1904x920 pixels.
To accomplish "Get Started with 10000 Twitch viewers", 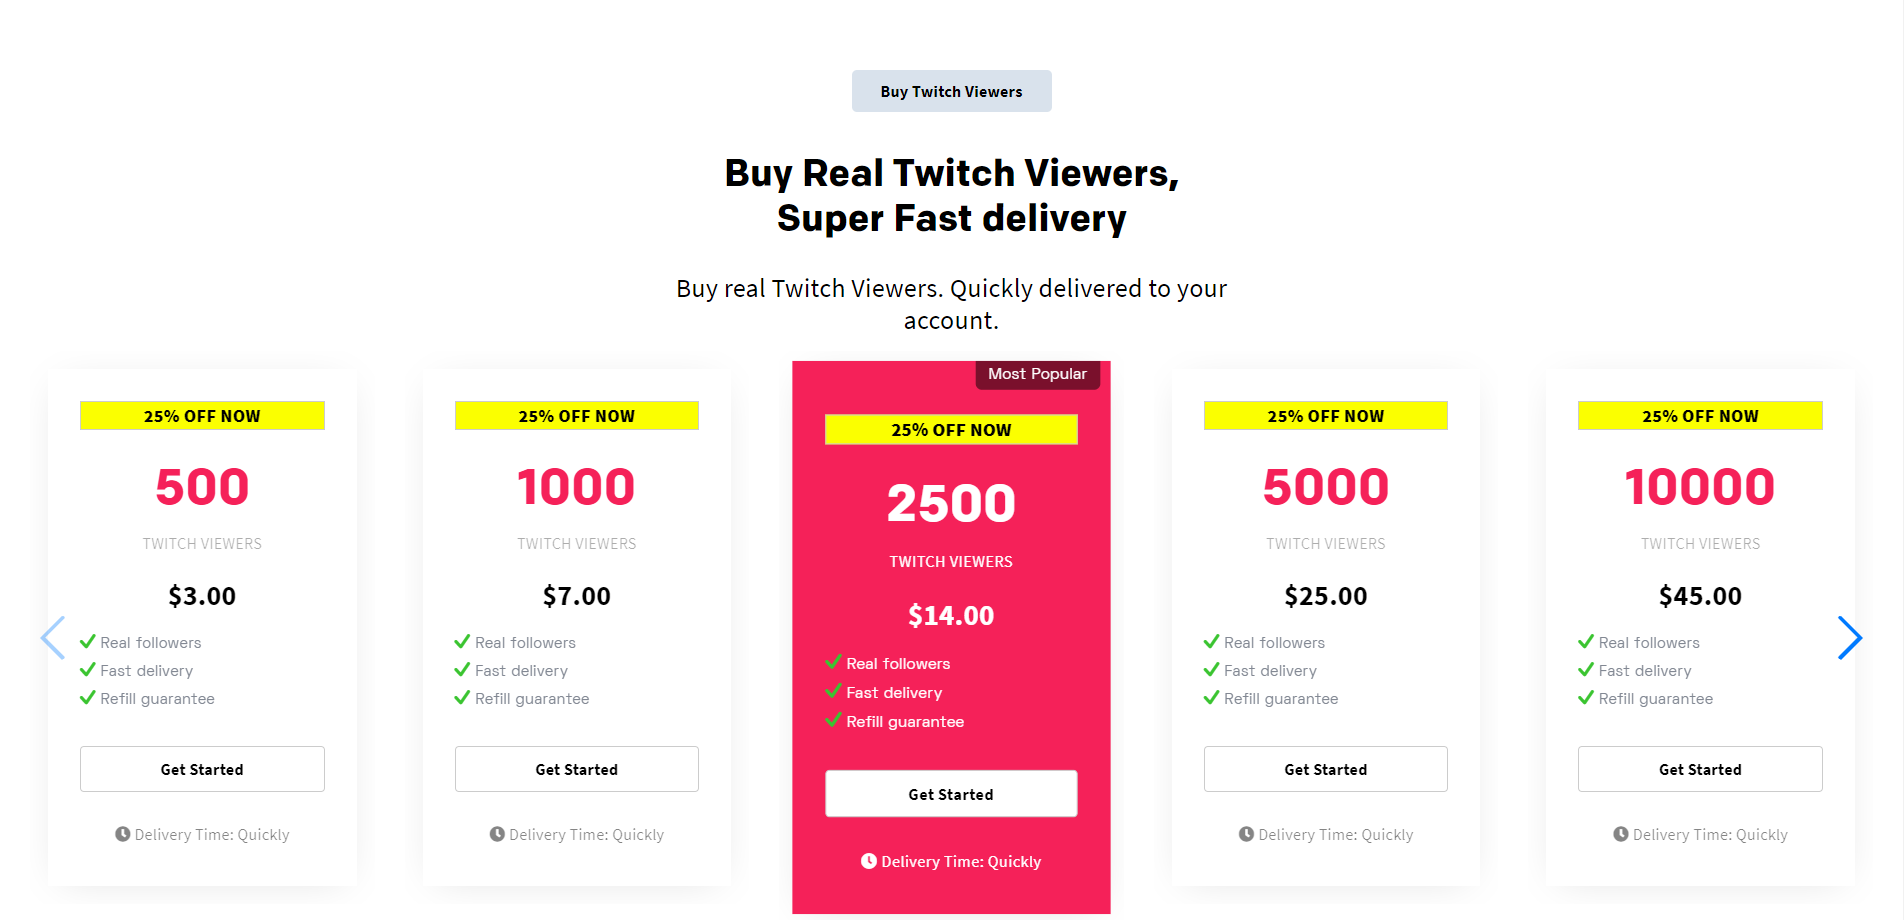I will pyautogui.click(x=1700, y=769).
